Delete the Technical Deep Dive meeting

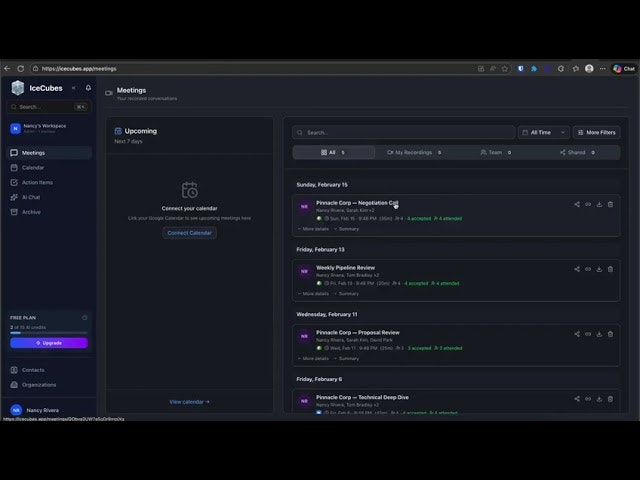(610, 399)
